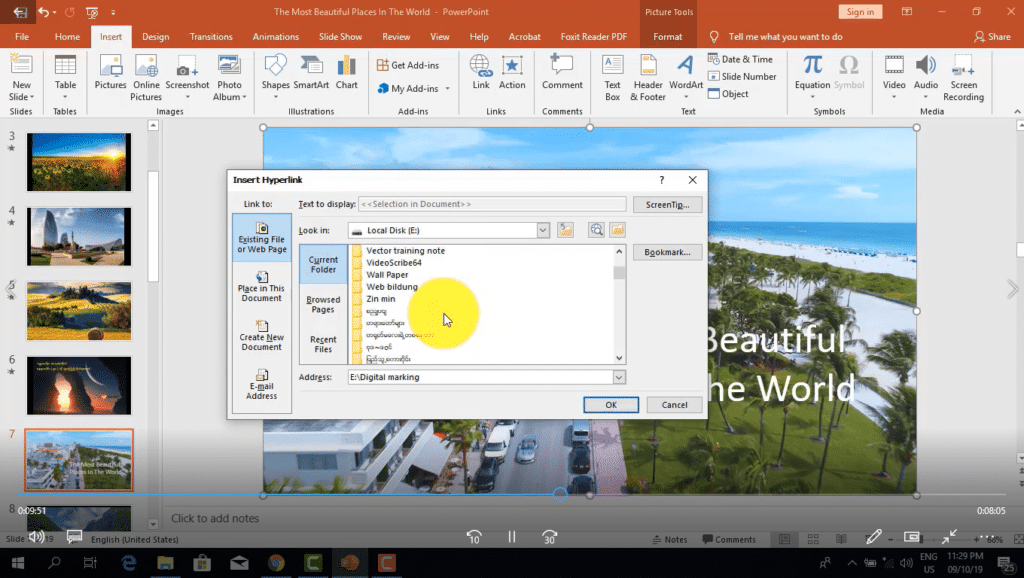Insert a SmartArt graphic

(311, 73)
